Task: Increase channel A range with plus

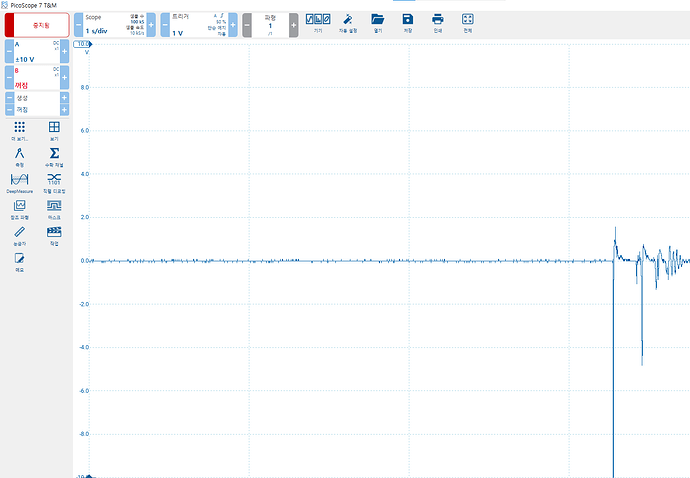Action: point(64,51)
